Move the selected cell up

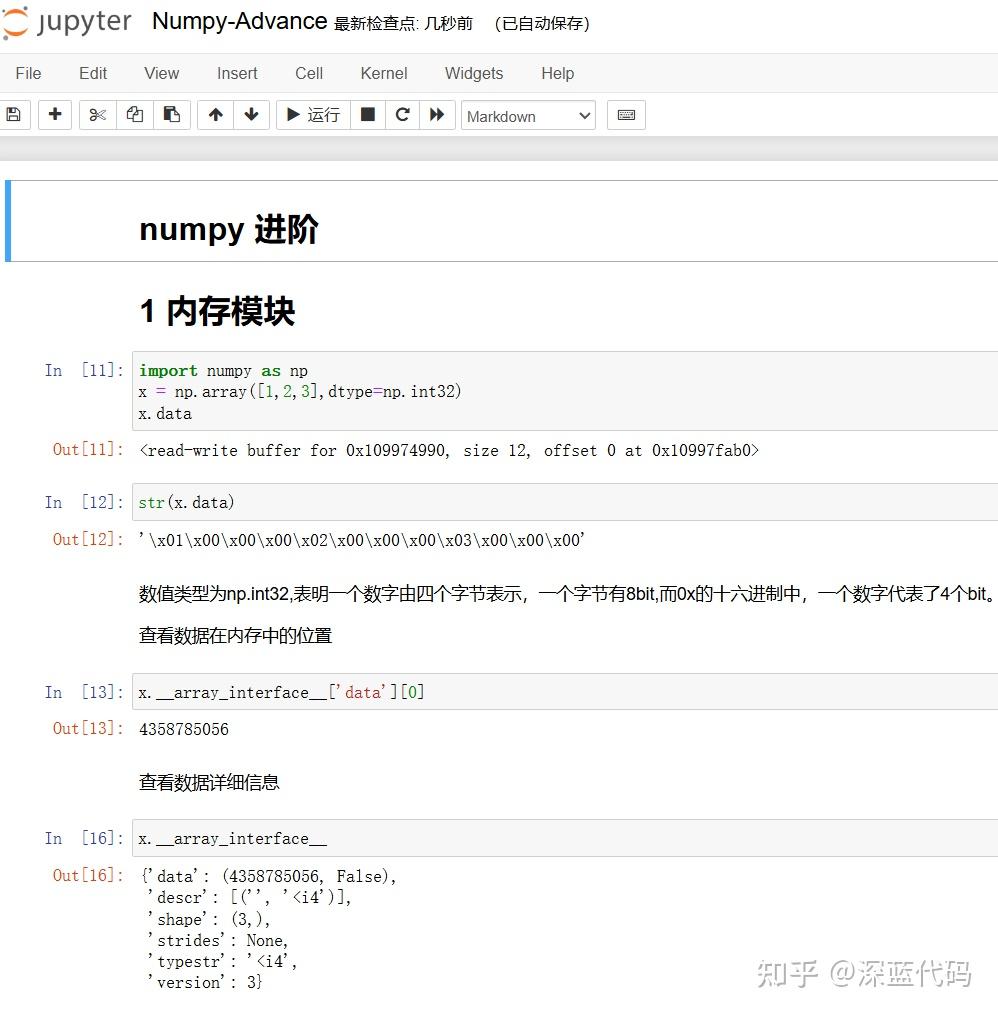pyautogui.click(x=214, y=114)
